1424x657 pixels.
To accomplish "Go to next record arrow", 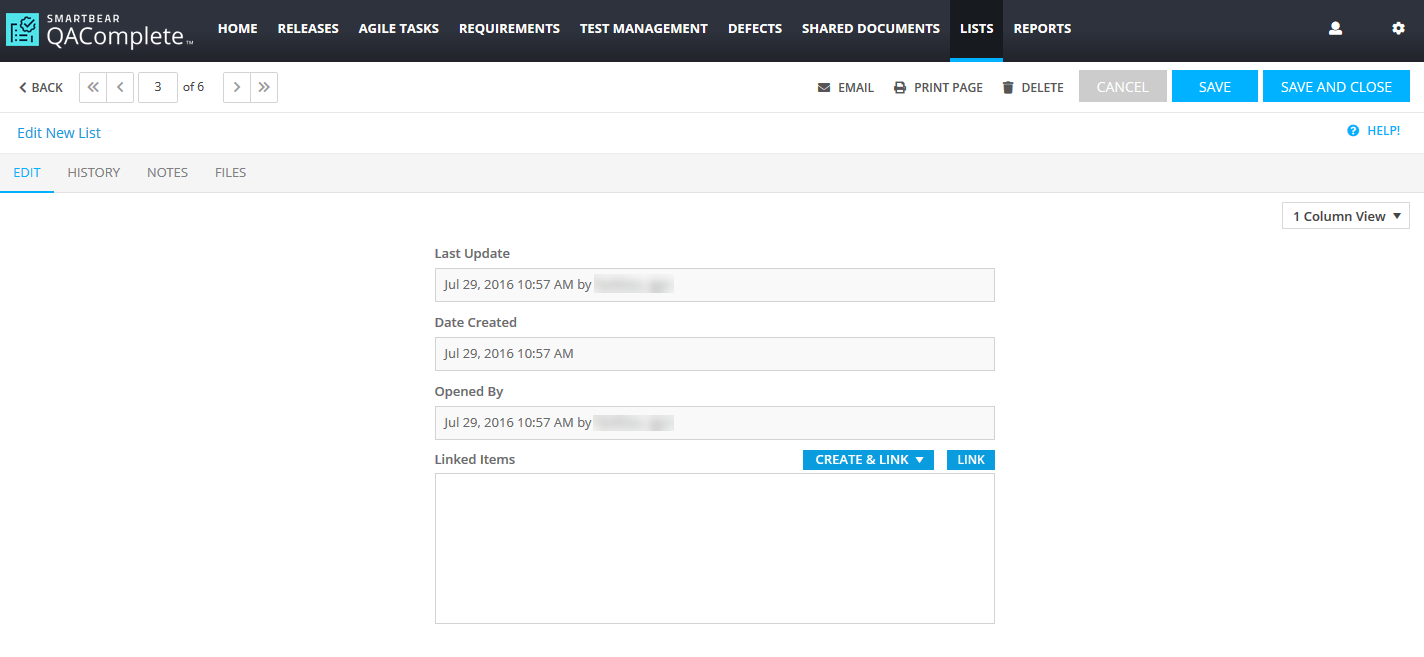I will tap(237, 87).
